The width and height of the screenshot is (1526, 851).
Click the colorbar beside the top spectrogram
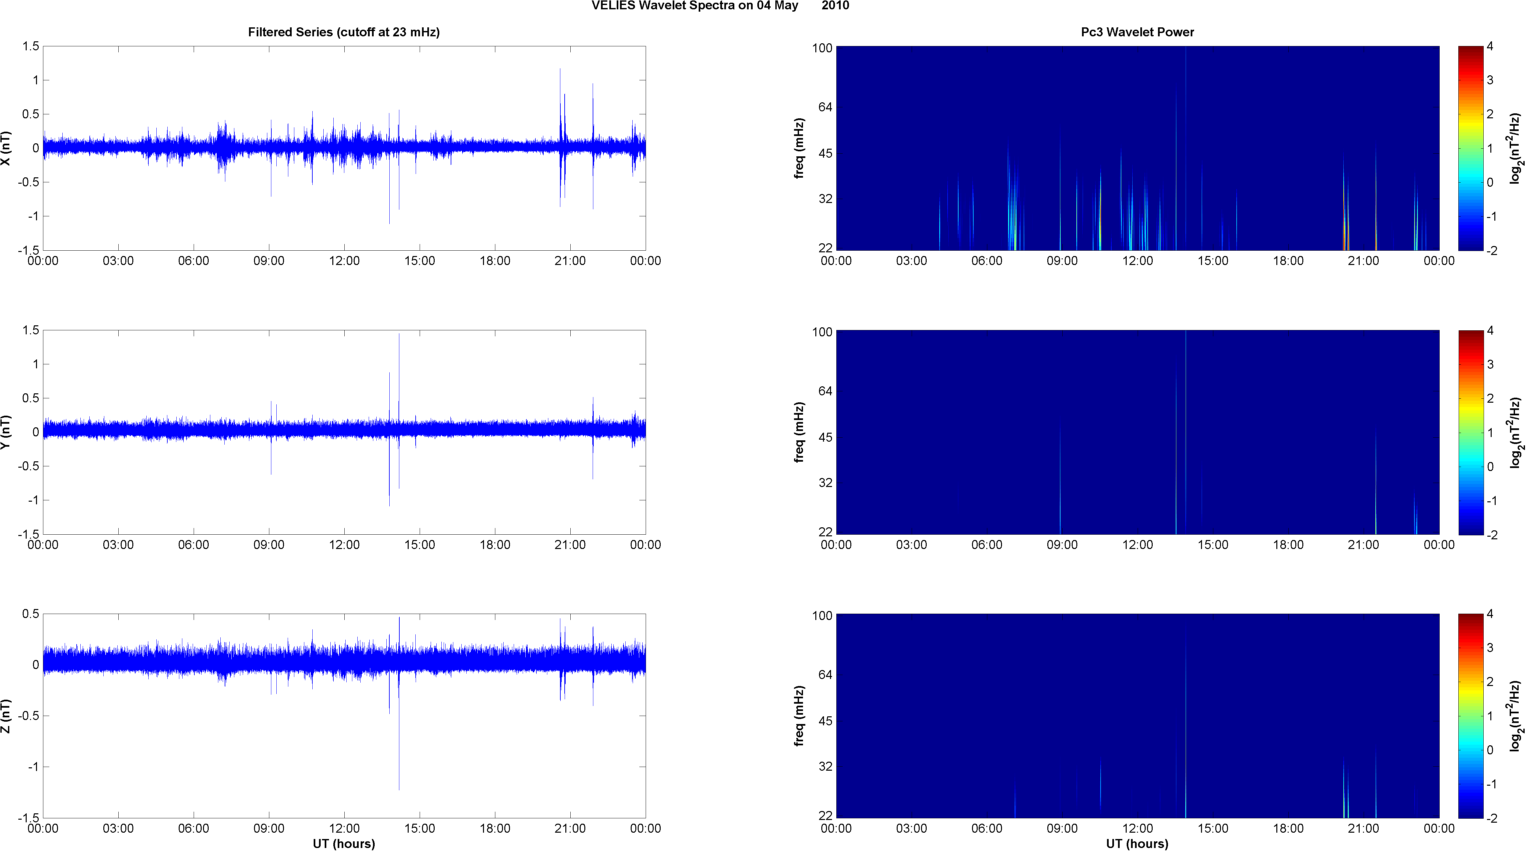point(1470,148)
